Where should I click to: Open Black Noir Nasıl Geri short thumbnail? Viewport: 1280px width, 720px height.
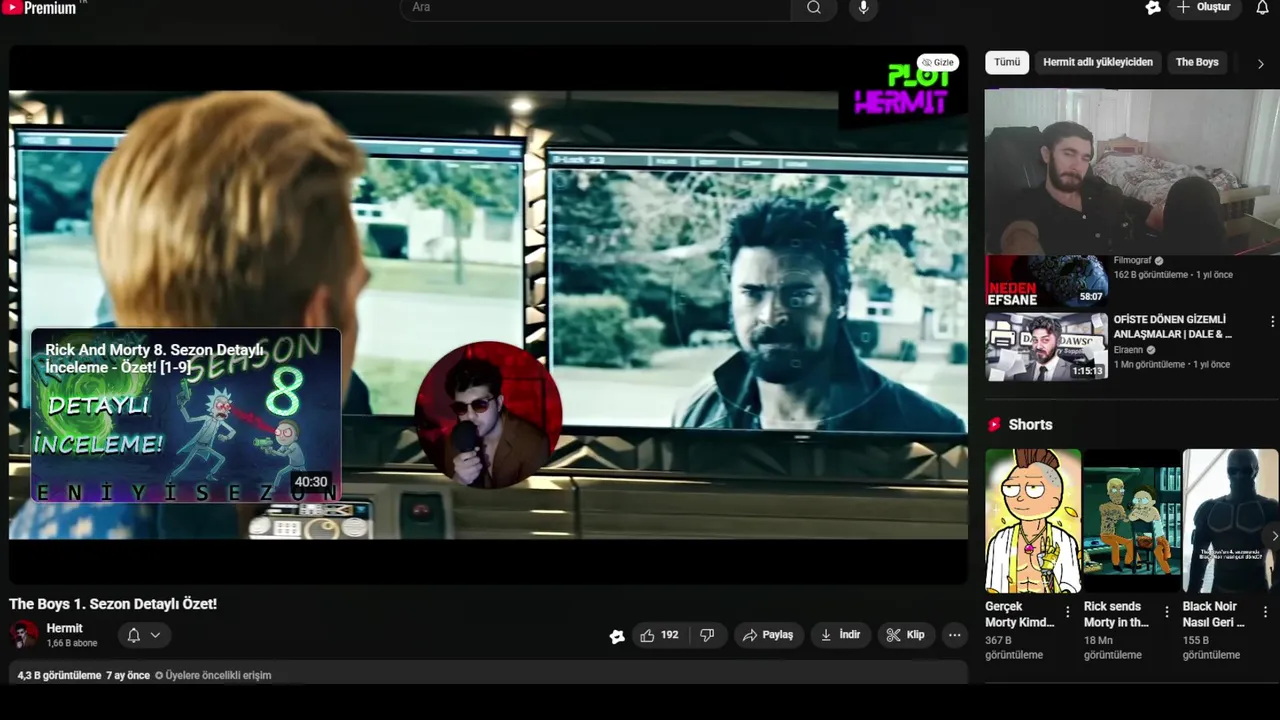pyautogui.click(x=1231, y=521)
